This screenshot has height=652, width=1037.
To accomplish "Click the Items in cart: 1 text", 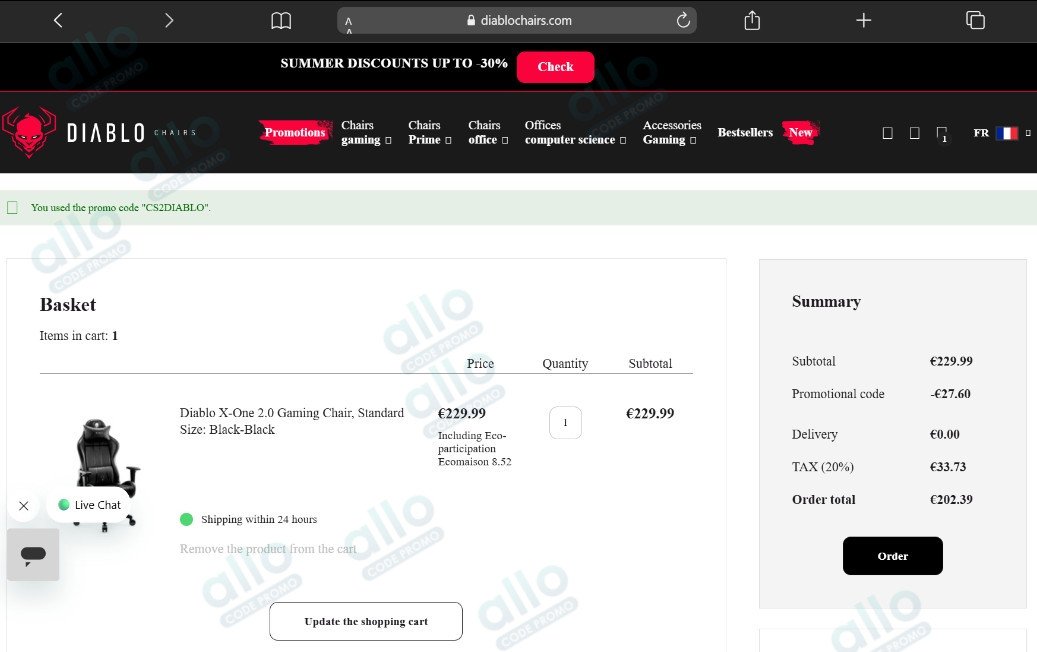I will coord(79,336).
